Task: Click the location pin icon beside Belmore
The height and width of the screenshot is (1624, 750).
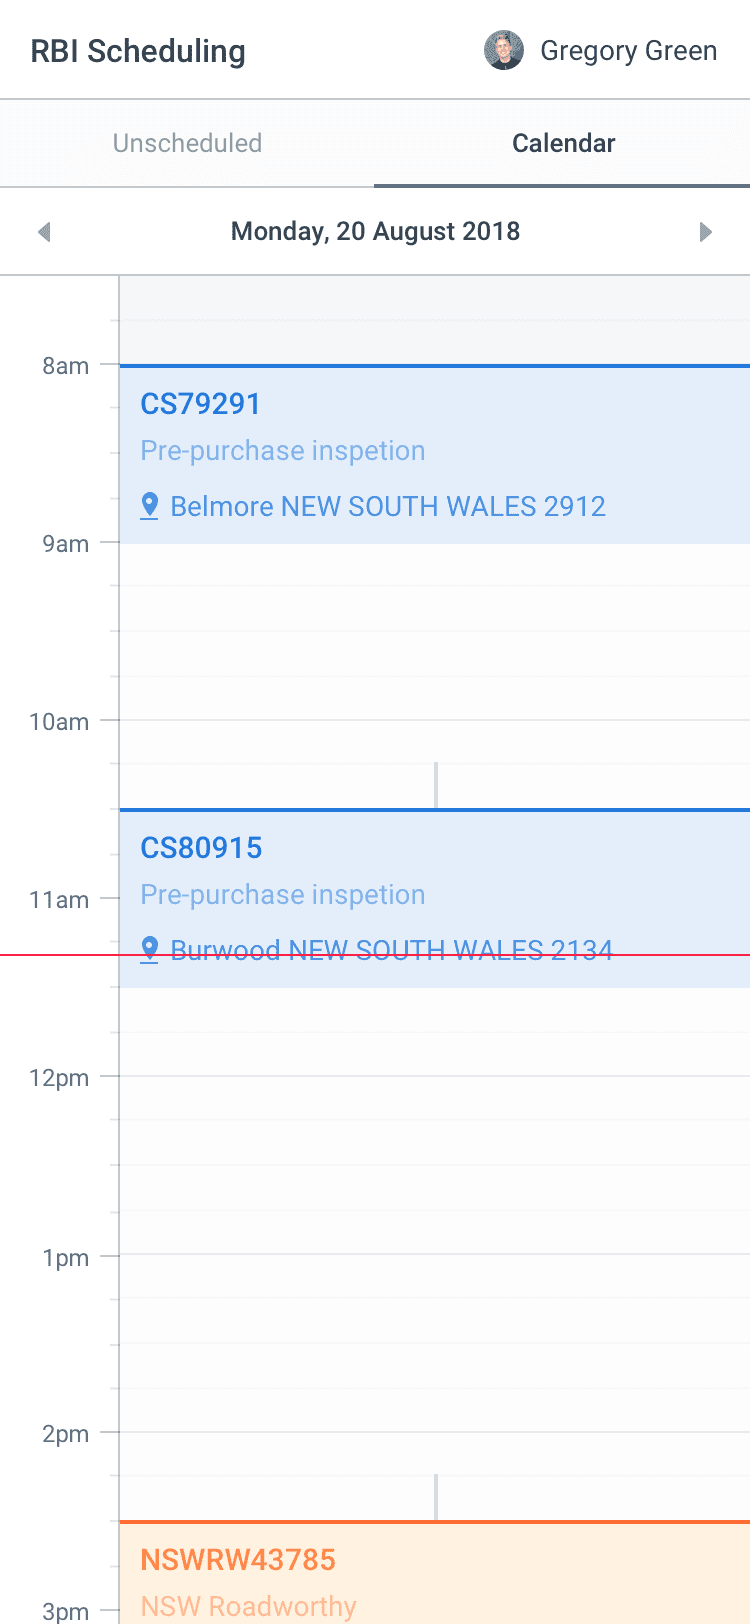Action: tap(150, 506)
